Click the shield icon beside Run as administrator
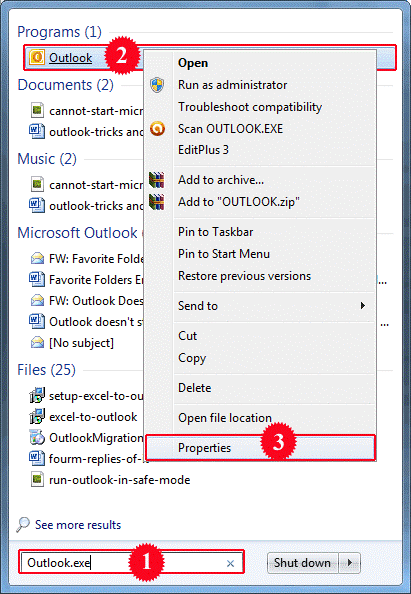 pos(157,85)
